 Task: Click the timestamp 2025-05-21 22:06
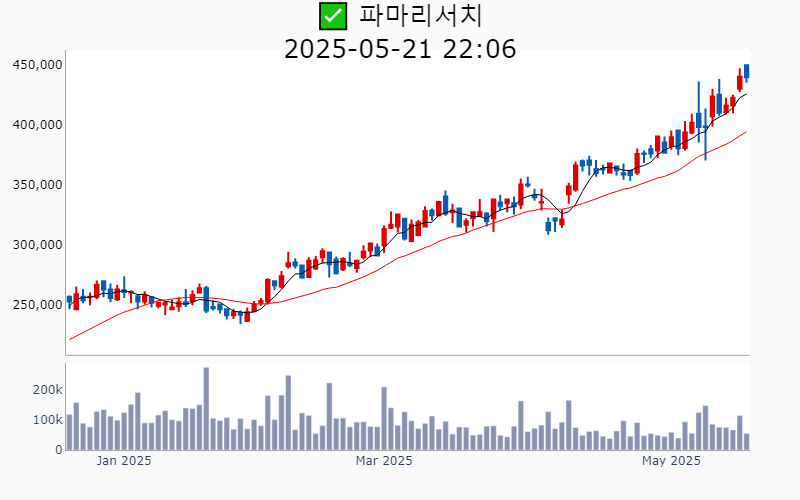(x=400, y=49)
